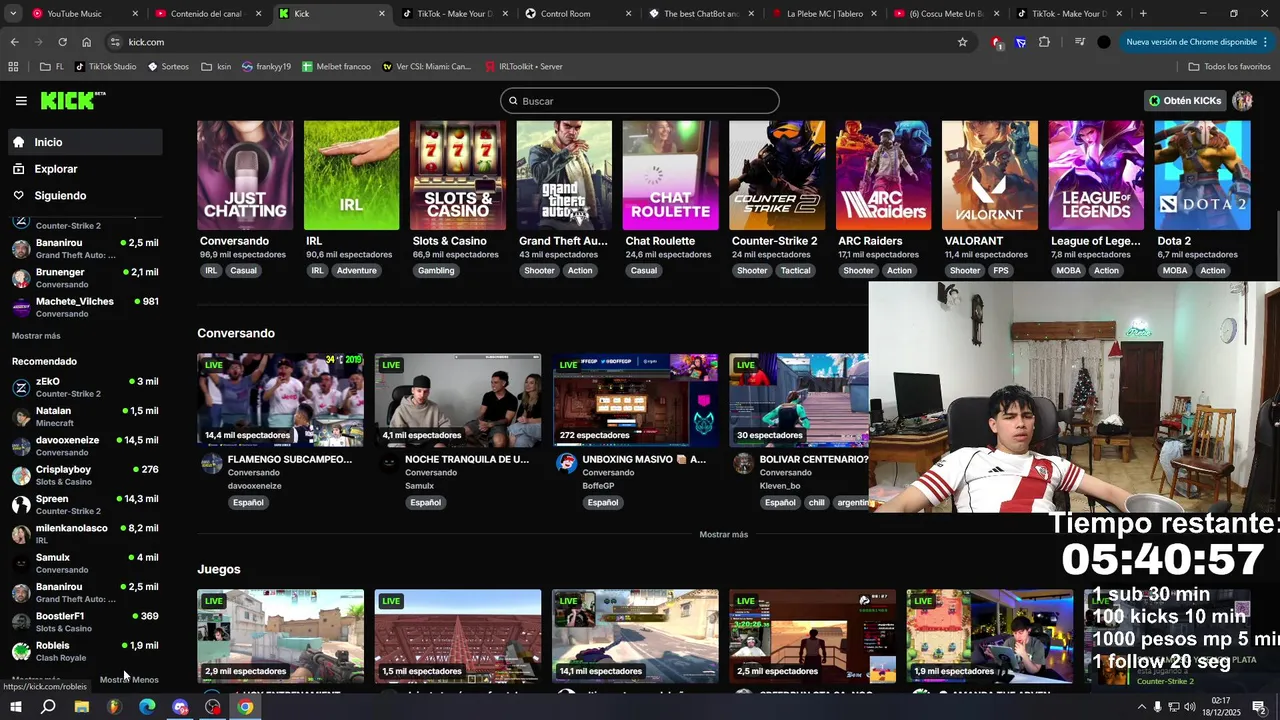Viewport: 1280px width, 720px height.
Task: Open Spreen channel in recommended list
Action: tap(84, 504)
